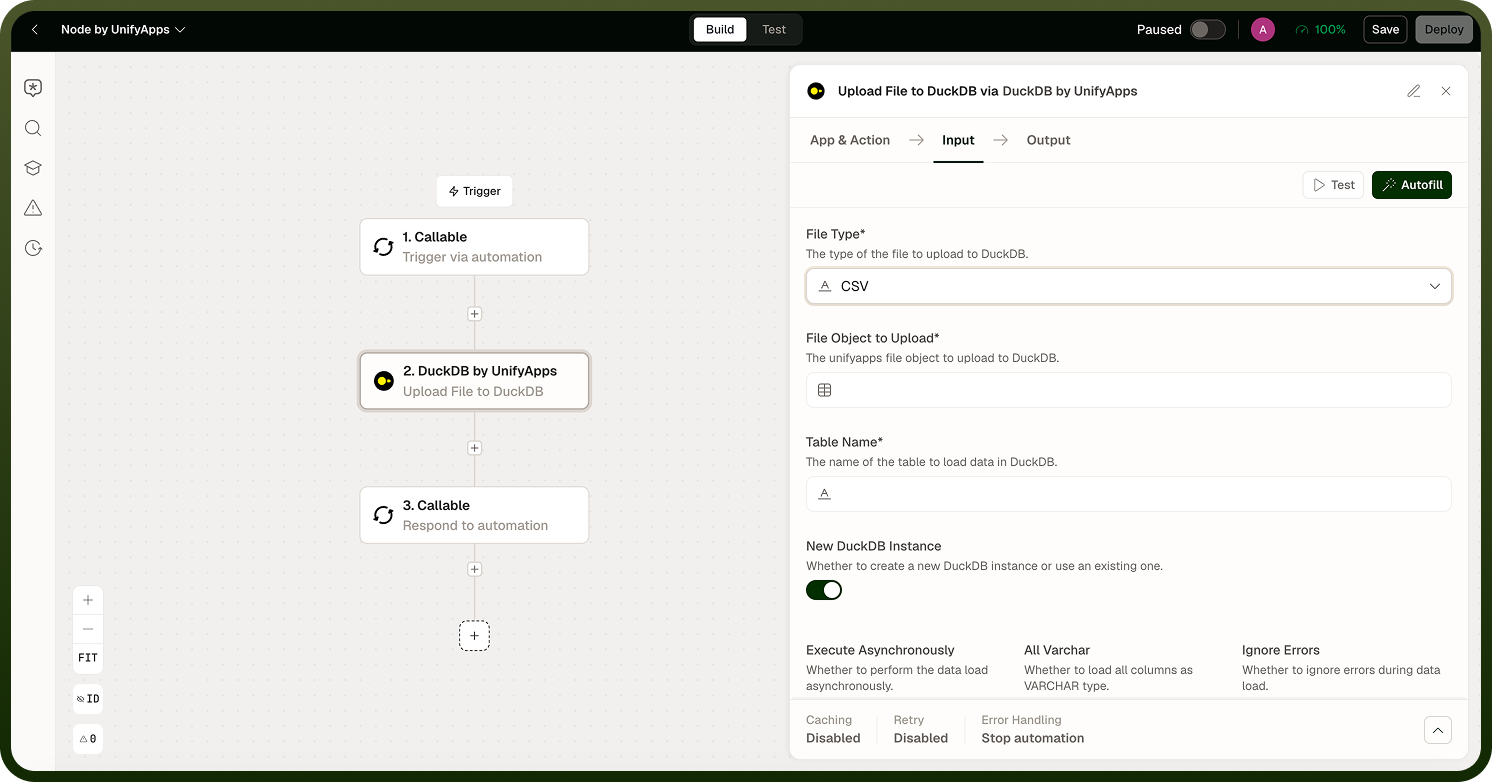1492x782 pixels.
Task: Select the 3. Callable respond node
Action: click(x=475, y=515)
